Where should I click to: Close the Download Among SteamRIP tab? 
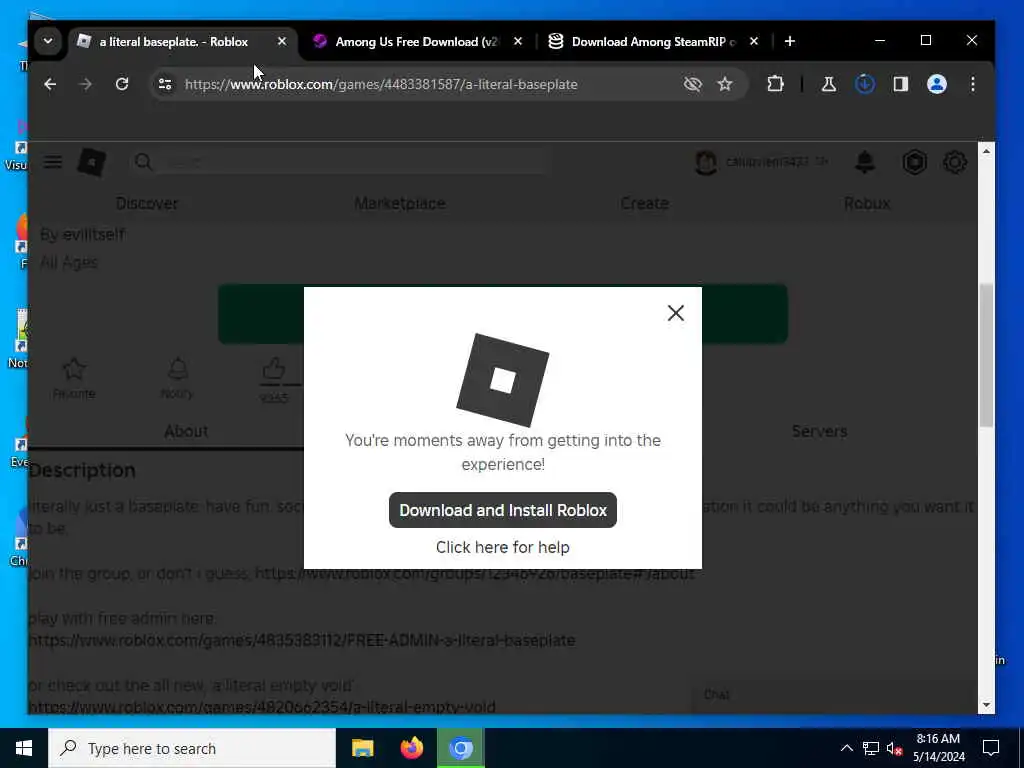[x=754, y=41]
